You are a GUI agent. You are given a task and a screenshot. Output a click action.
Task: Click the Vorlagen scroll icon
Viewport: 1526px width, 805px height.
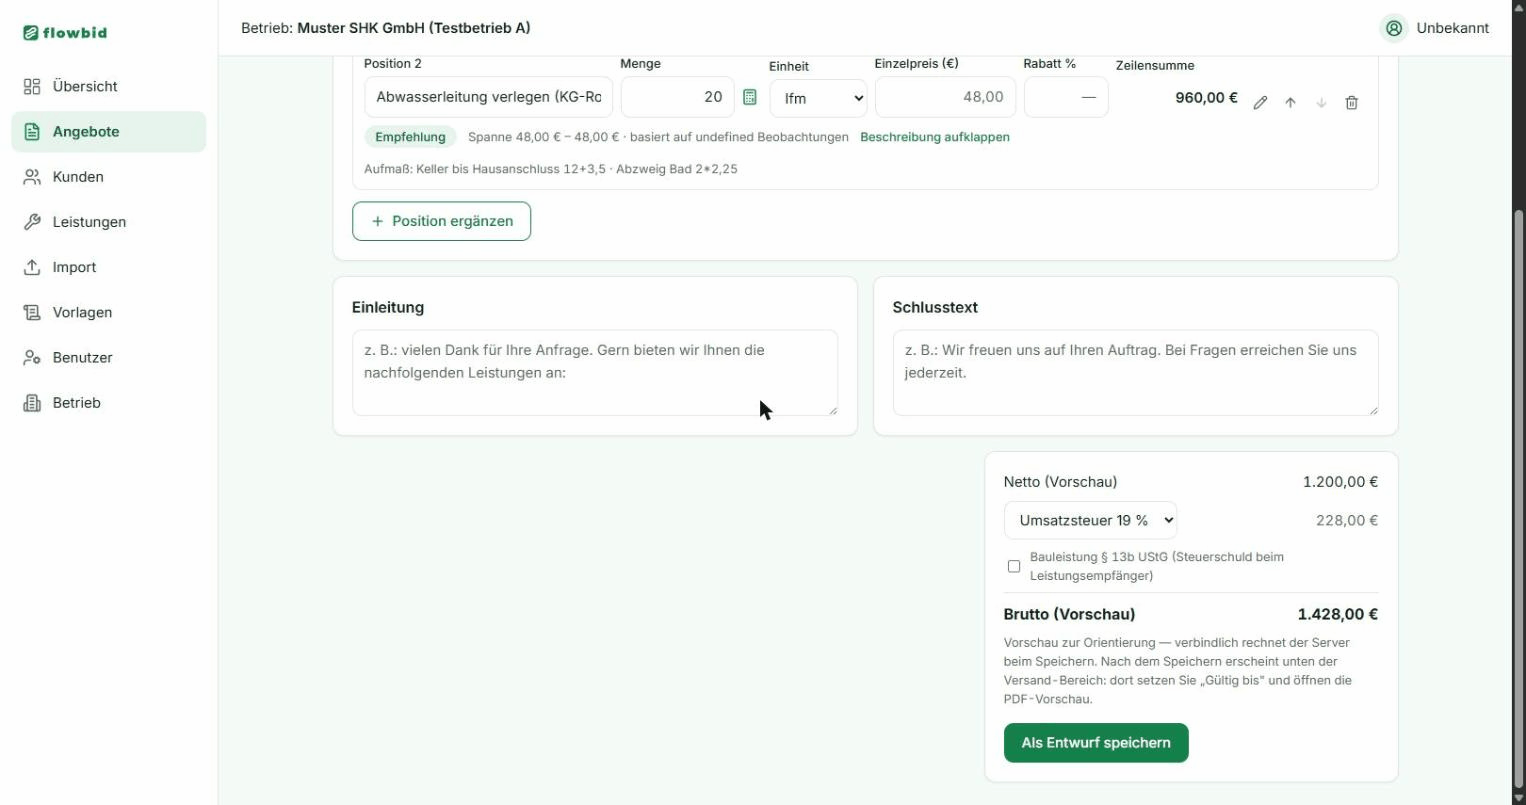click(32, 312)
